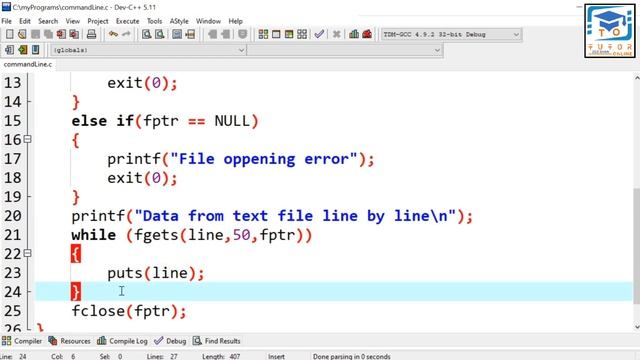The height and width of the screenshot is (360, 640).
Task: Open the (globals) scope dropdown
Action: pos(148,50)
